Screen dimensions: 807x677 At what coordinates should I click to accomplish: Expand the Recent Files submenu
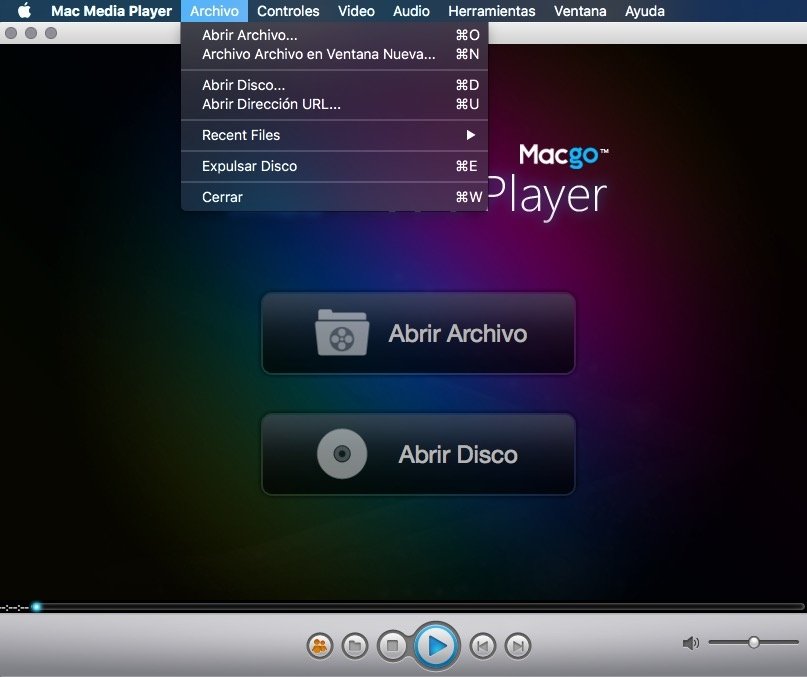tap(335, 135)
